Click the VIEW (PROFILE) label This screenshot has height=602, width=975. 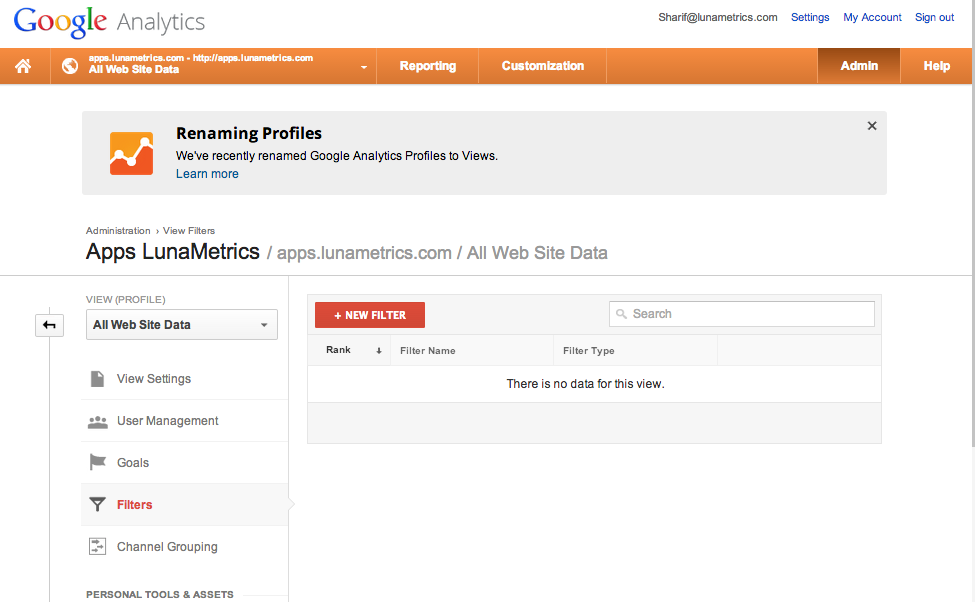126,300
